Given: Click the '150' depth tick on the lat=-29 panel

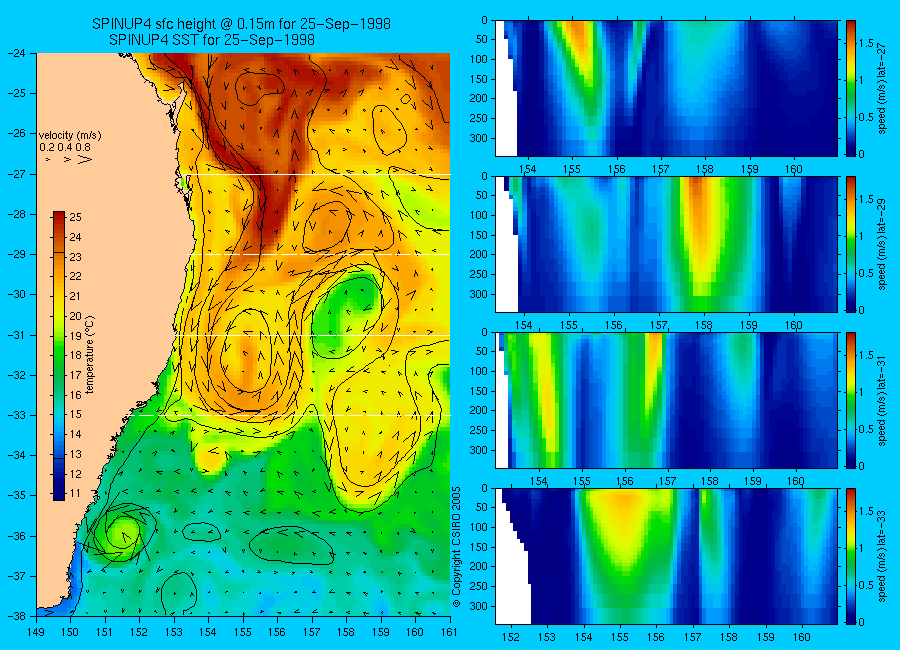Looking at the screenshot, I should [479, 235].
